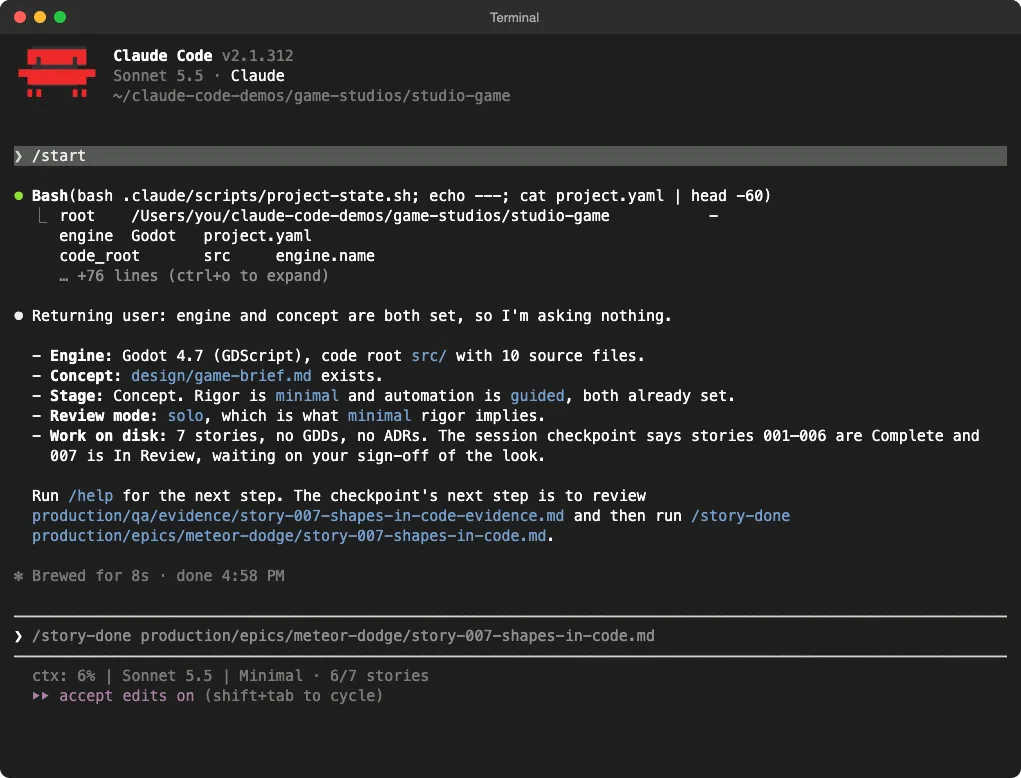Image resolution: width=1021 pixels, height=778 pixels.
Task: Click the '6/7 stories' status entry
Action: point(379,676)
